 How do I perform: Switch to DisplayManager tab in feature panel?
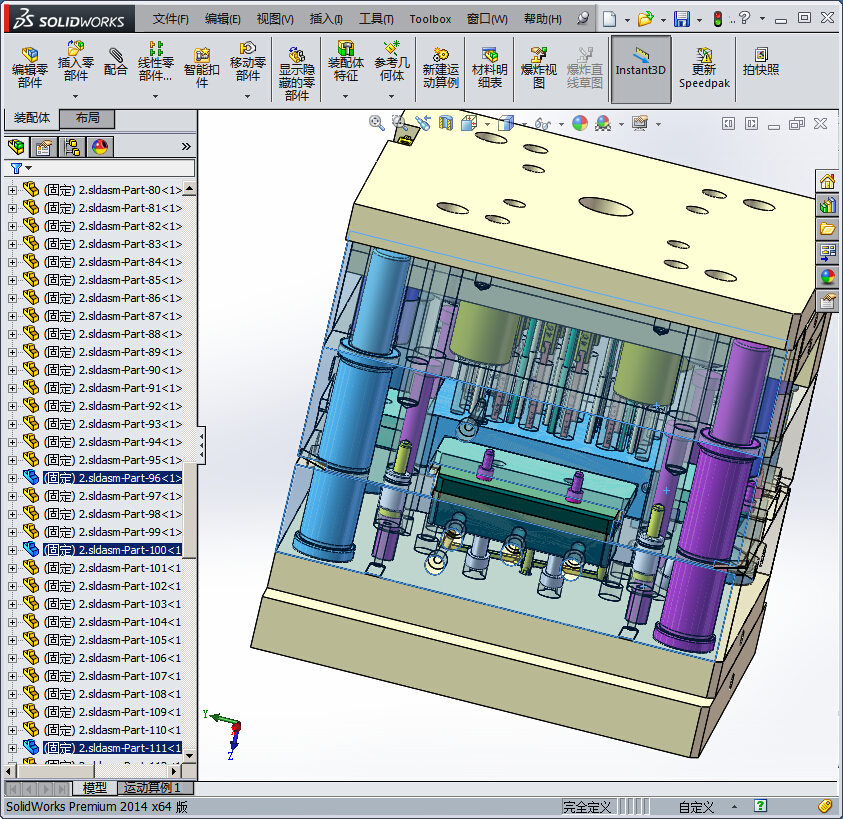99,147
